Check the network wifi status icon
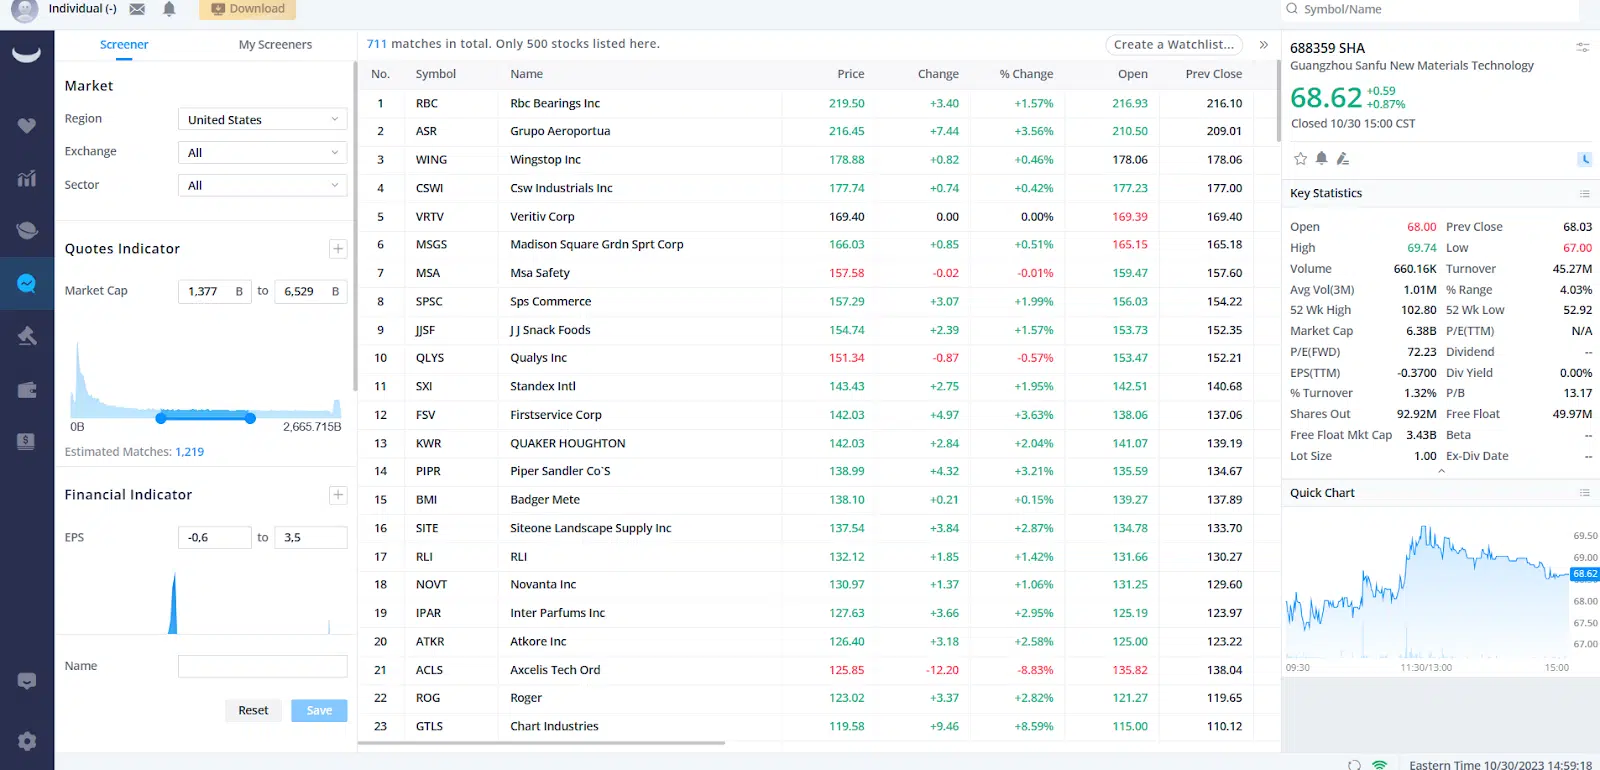Viewport: 1600px width, 770px height. click(1380, 765)
